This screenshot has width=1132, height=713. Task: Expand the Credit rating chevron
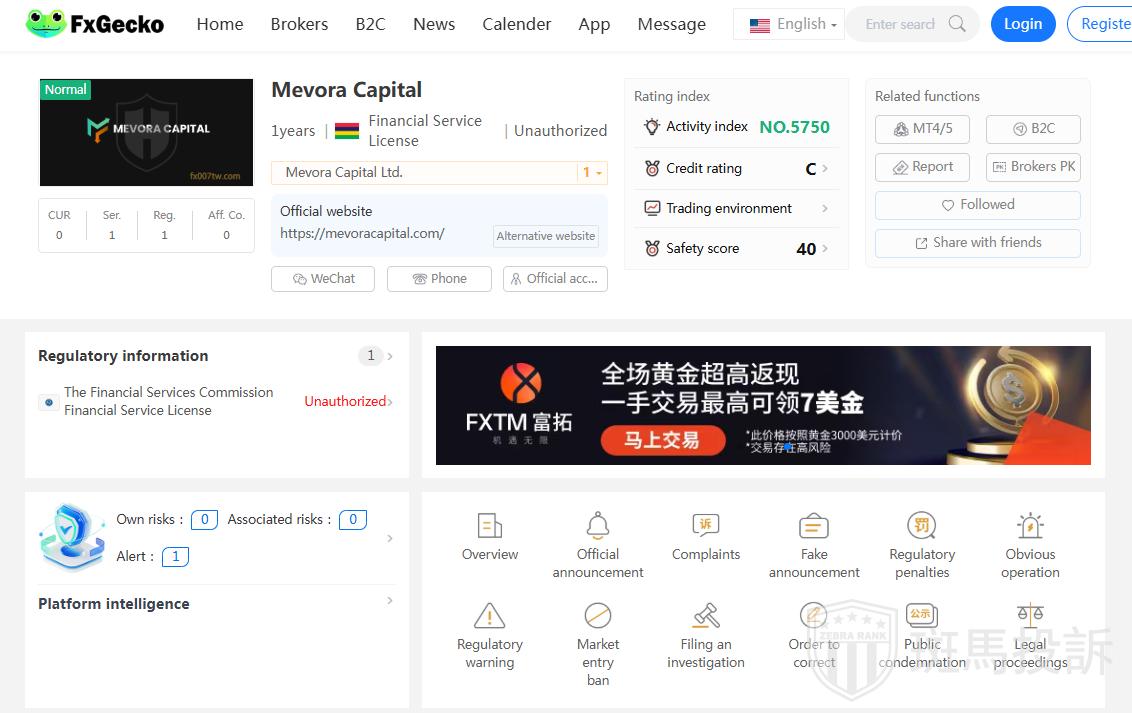click(825, 169)
